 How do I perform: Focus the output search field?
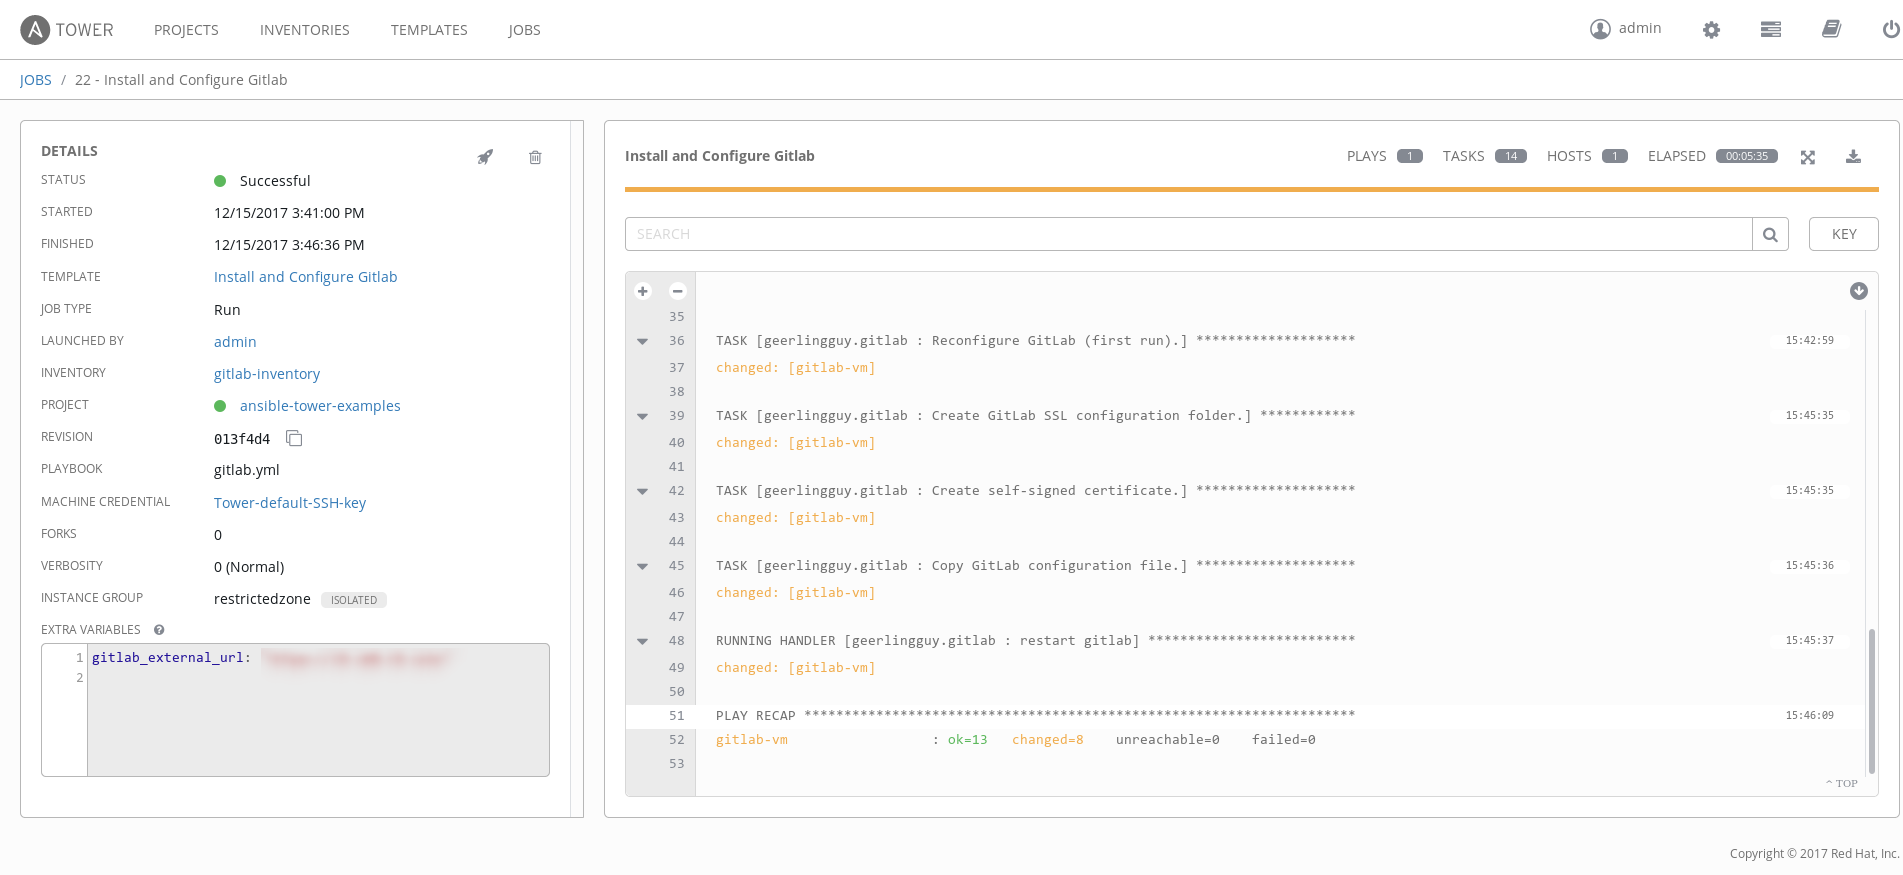coord(1188,234)
